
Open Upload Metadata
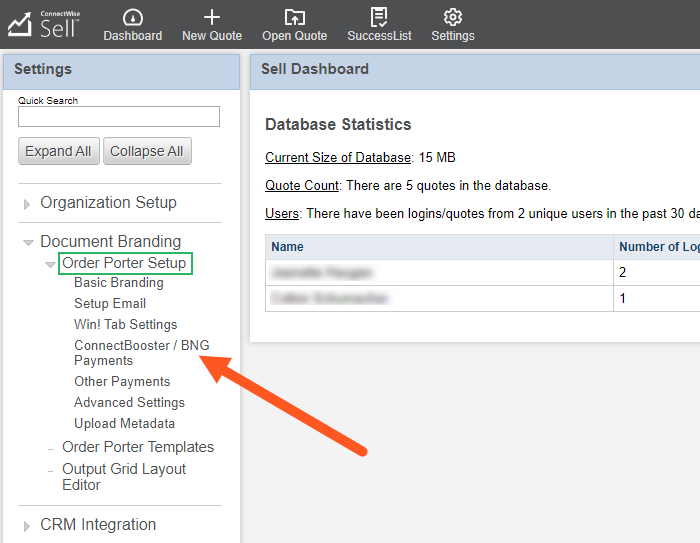[x=124, y=424]
